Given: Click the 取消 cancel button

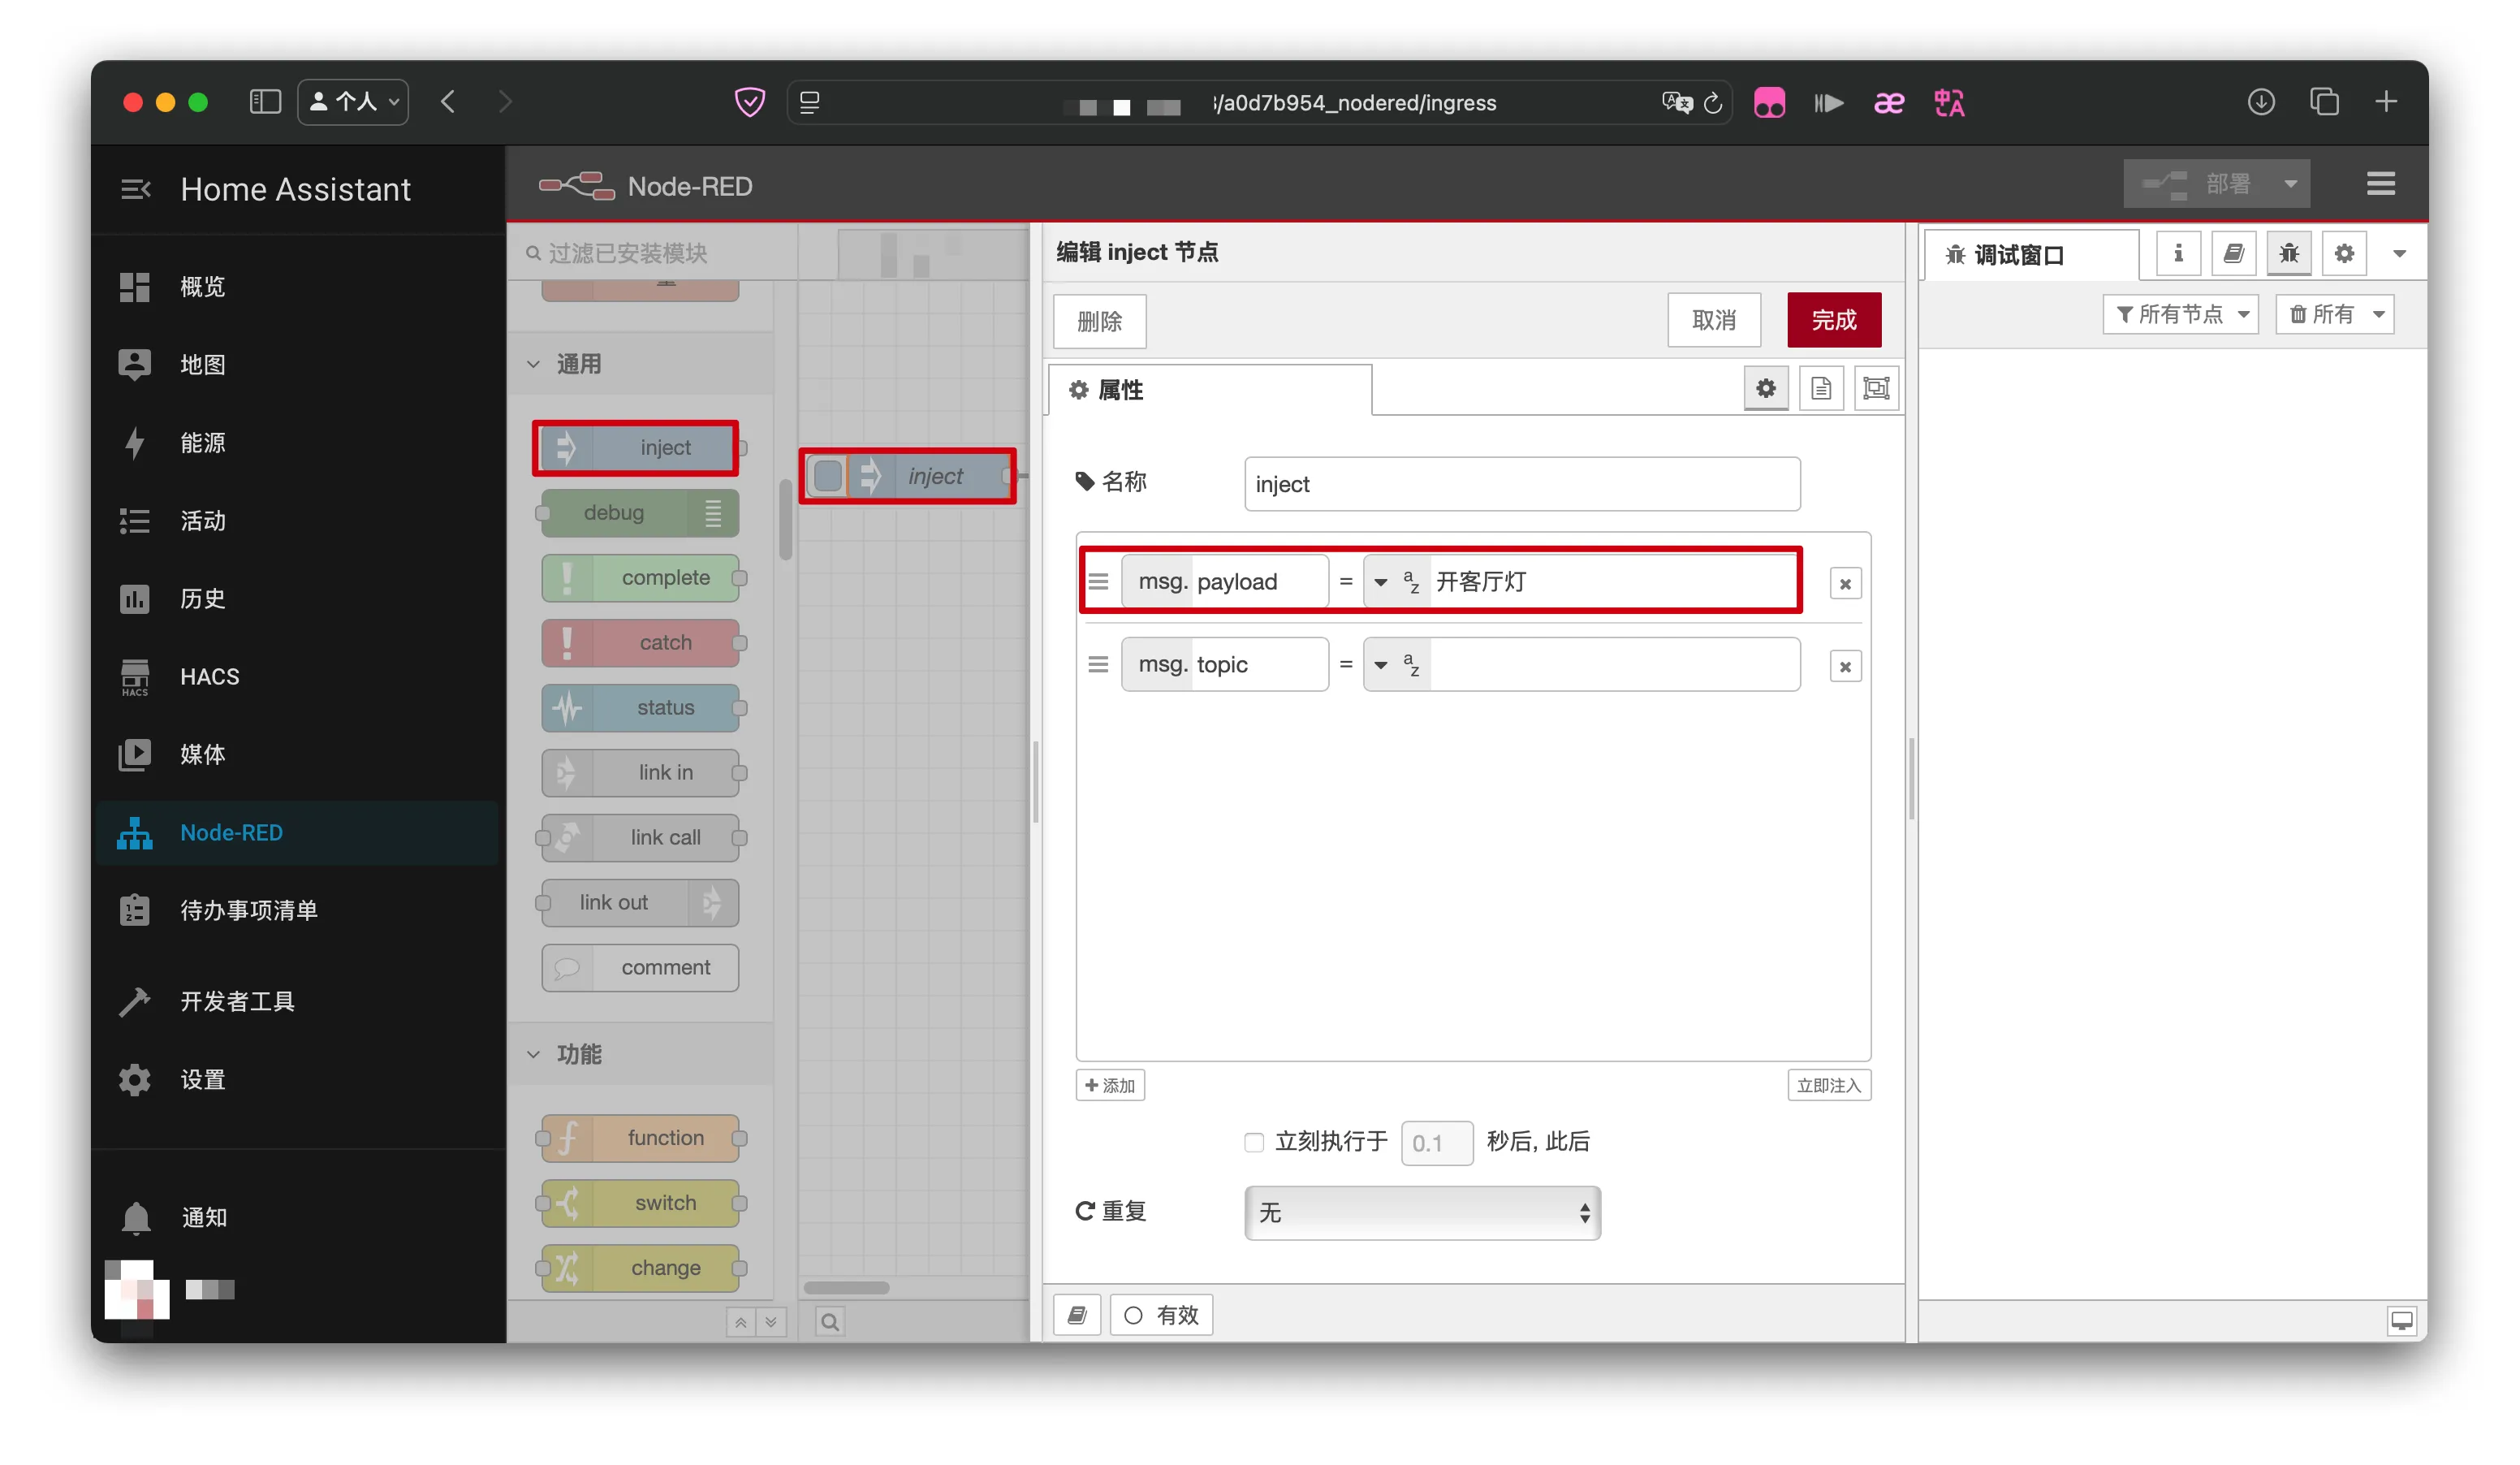Looking at the screenshot, I should coord(1713,321).
